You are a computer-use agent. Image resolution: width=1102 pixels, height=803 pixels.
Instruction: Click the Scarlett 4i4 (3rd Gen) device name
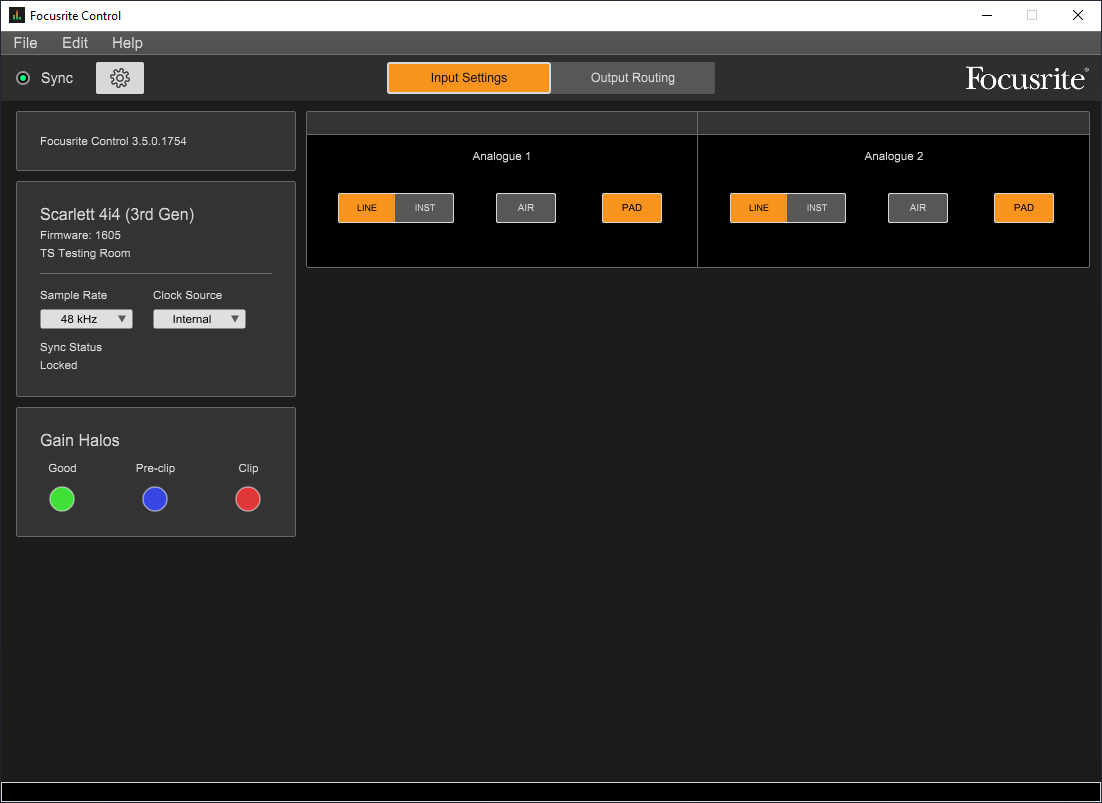(x=117, y=214)
